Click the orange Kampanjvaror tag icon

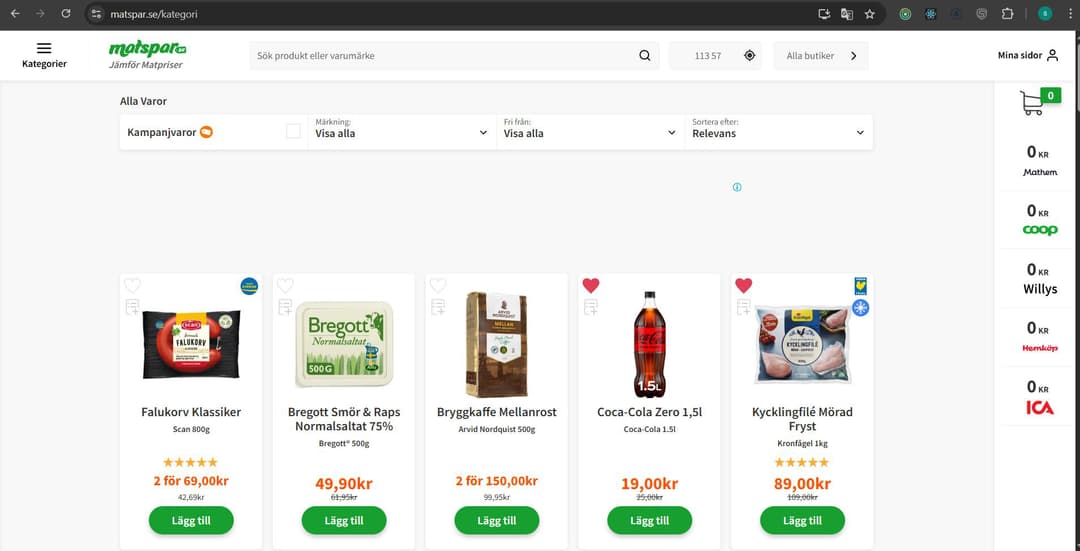(206, 132)
